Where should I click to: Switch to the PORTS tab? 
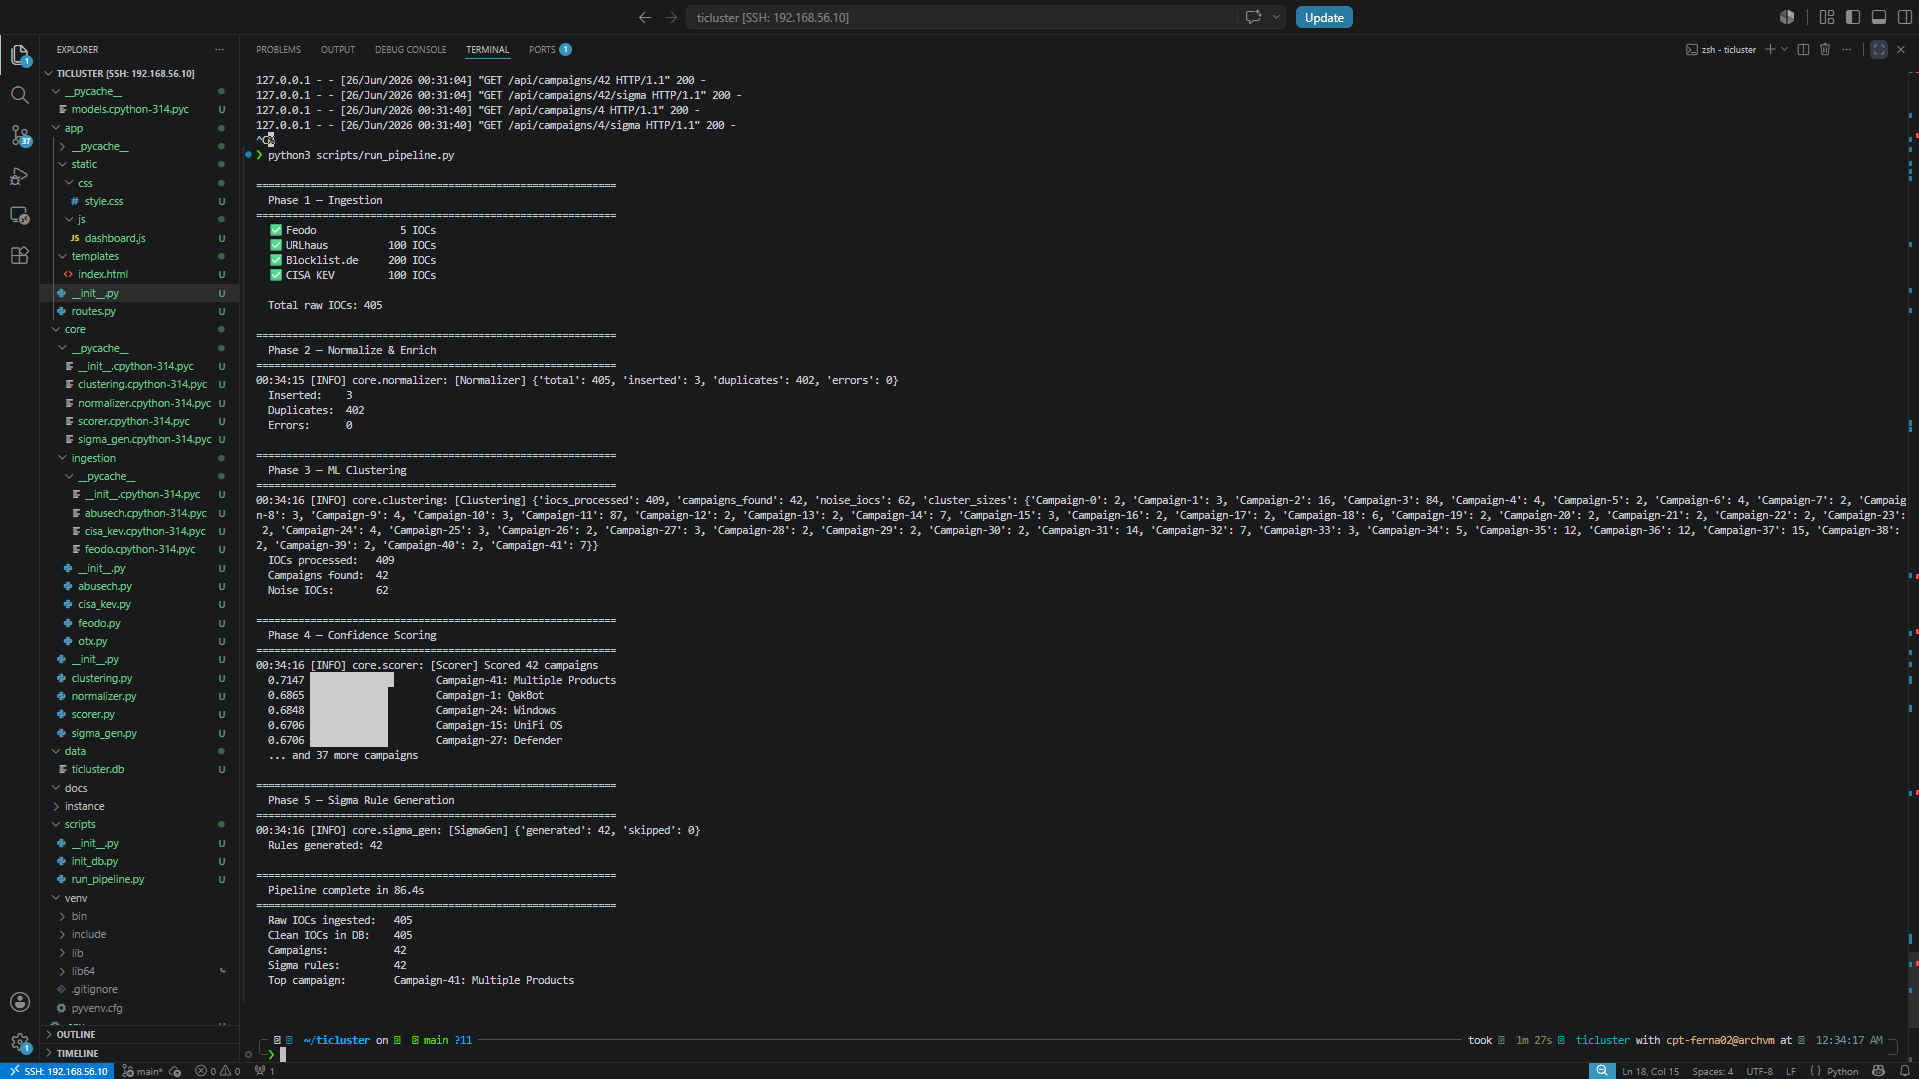pos(550,49)
